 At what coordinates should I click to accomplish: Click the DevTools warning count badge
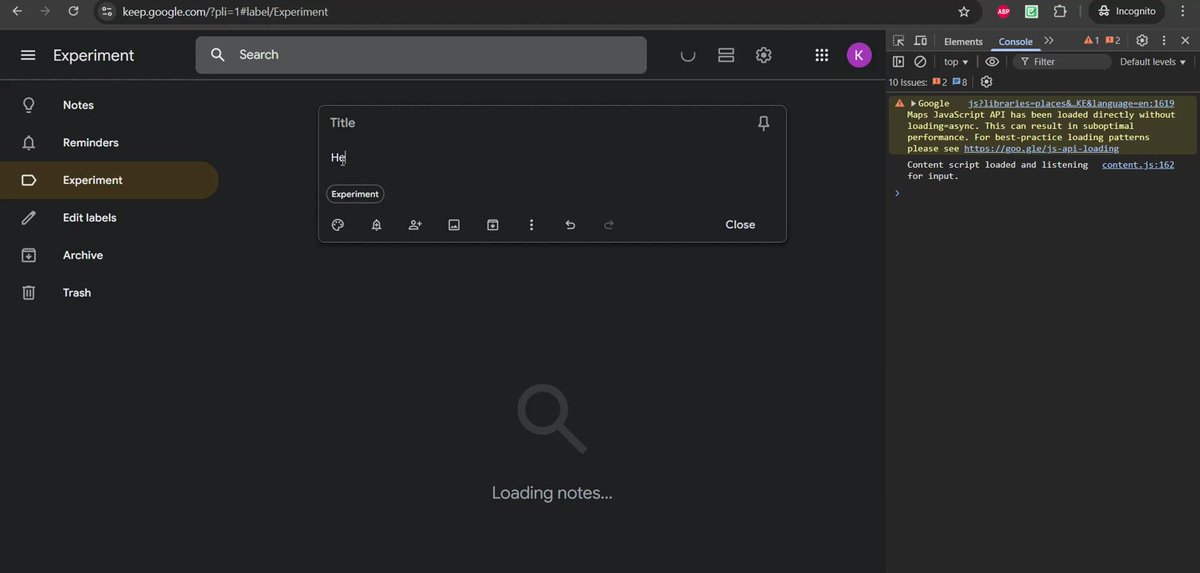1091,41
